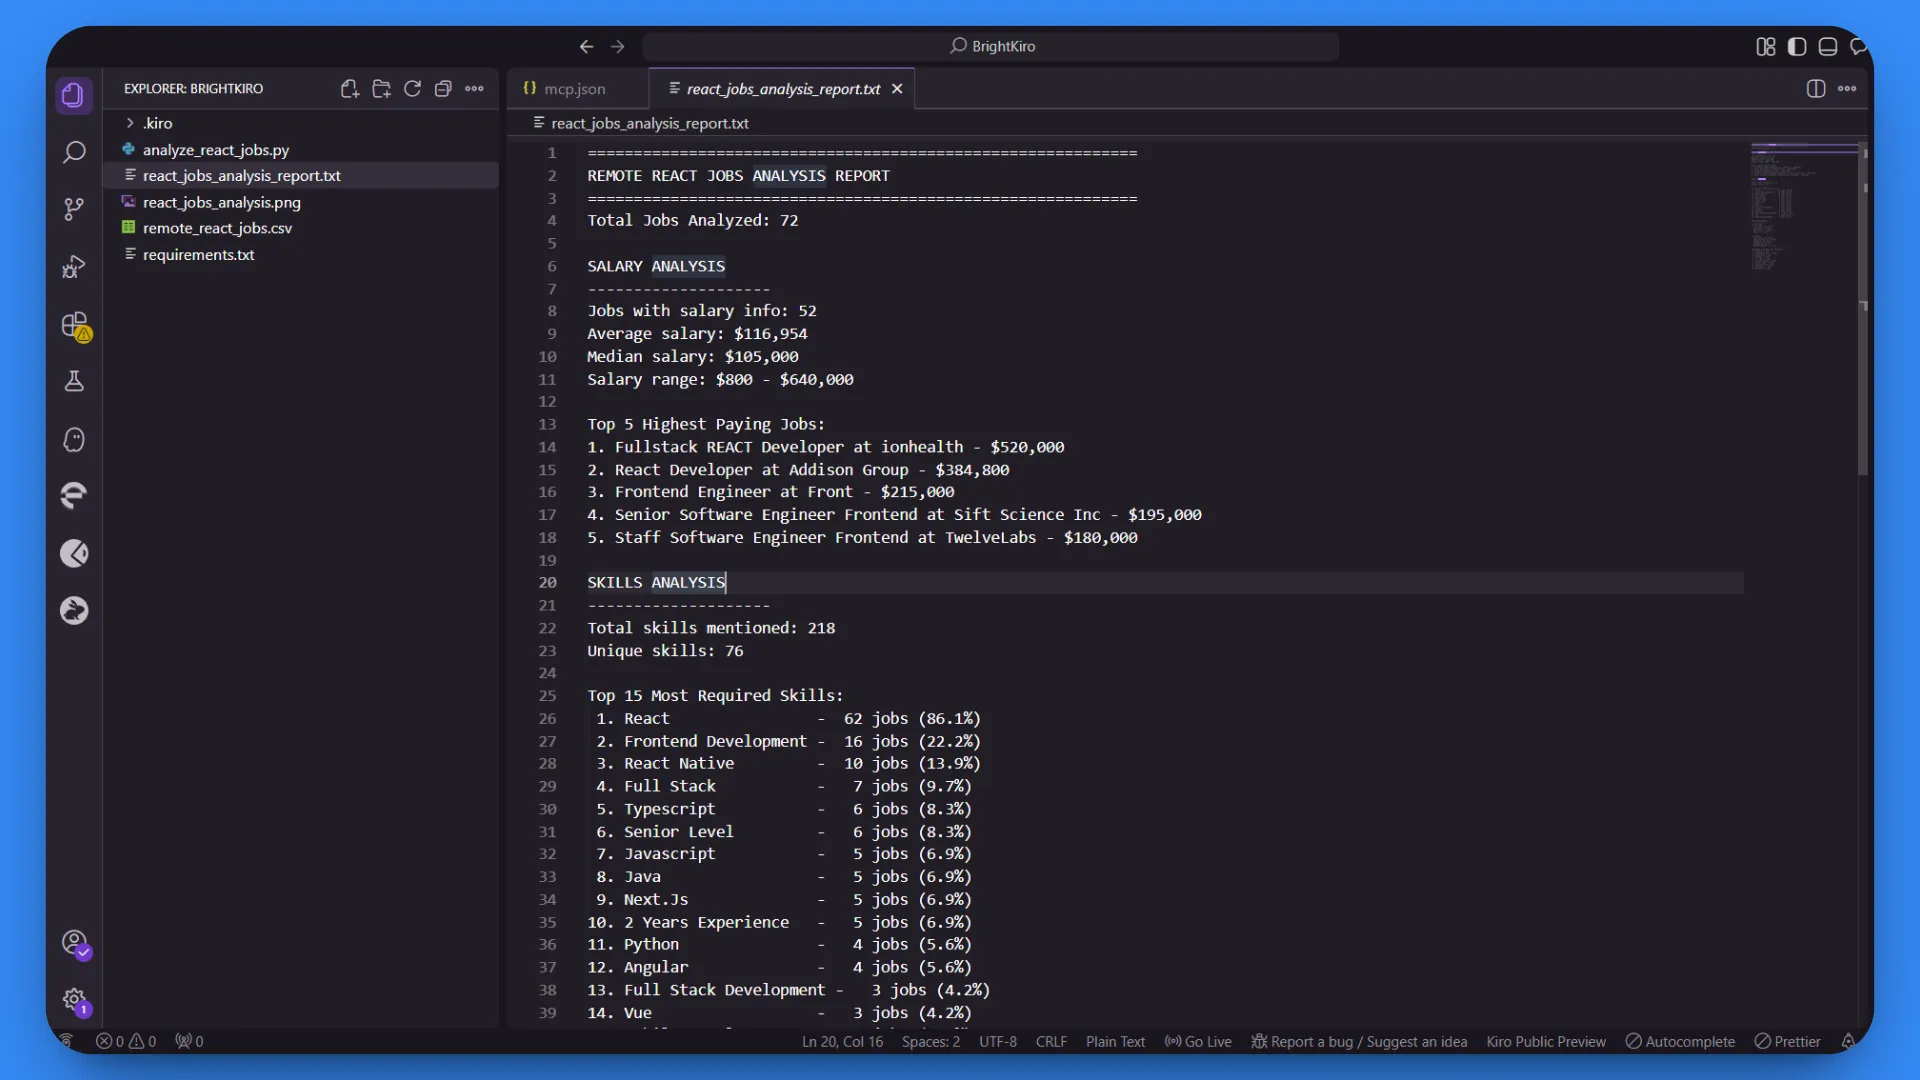Image resolution: width=1920 pixels, height=1080 pixels.
Task: Click the New File icon in Explorer
Action: point(349,89)
